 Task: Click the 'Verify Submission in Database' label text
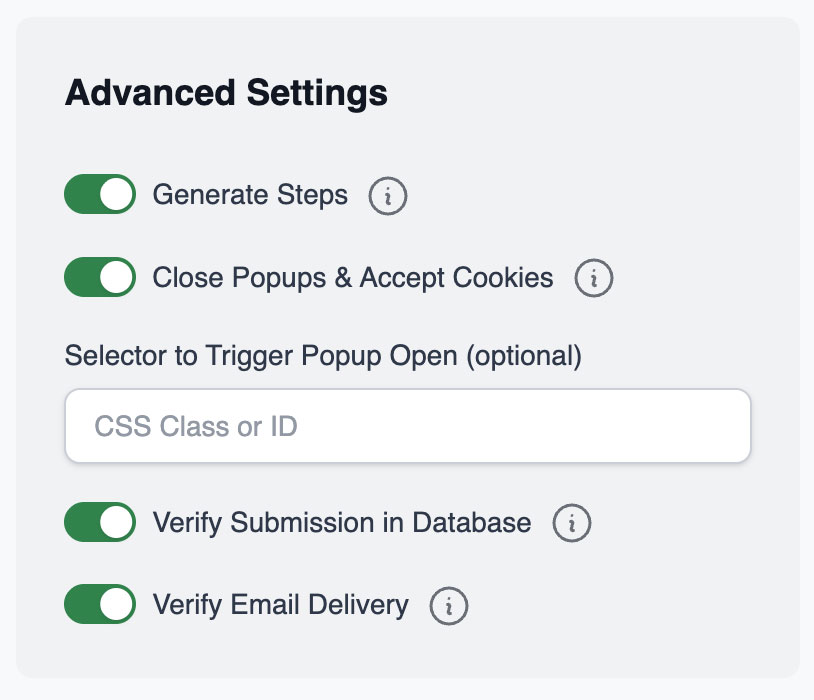tap(341, 522)
